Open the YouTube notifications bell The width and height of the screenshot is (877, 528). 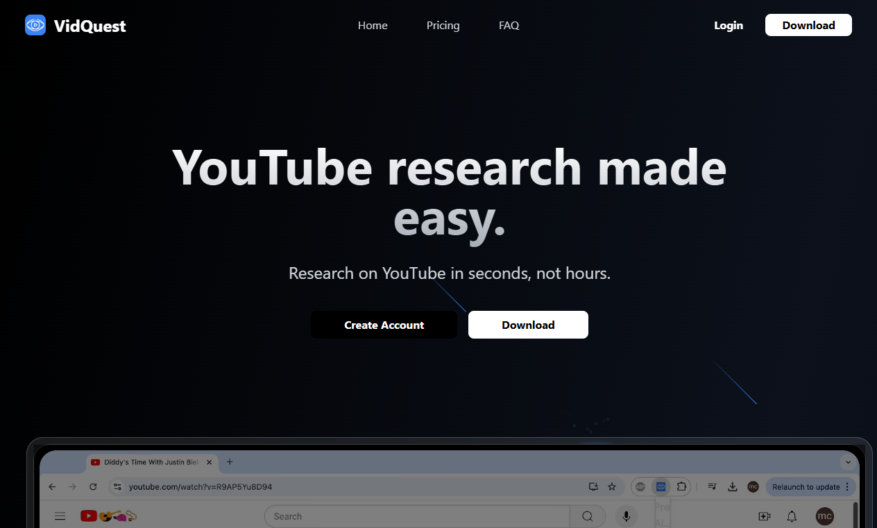[792, 516]
